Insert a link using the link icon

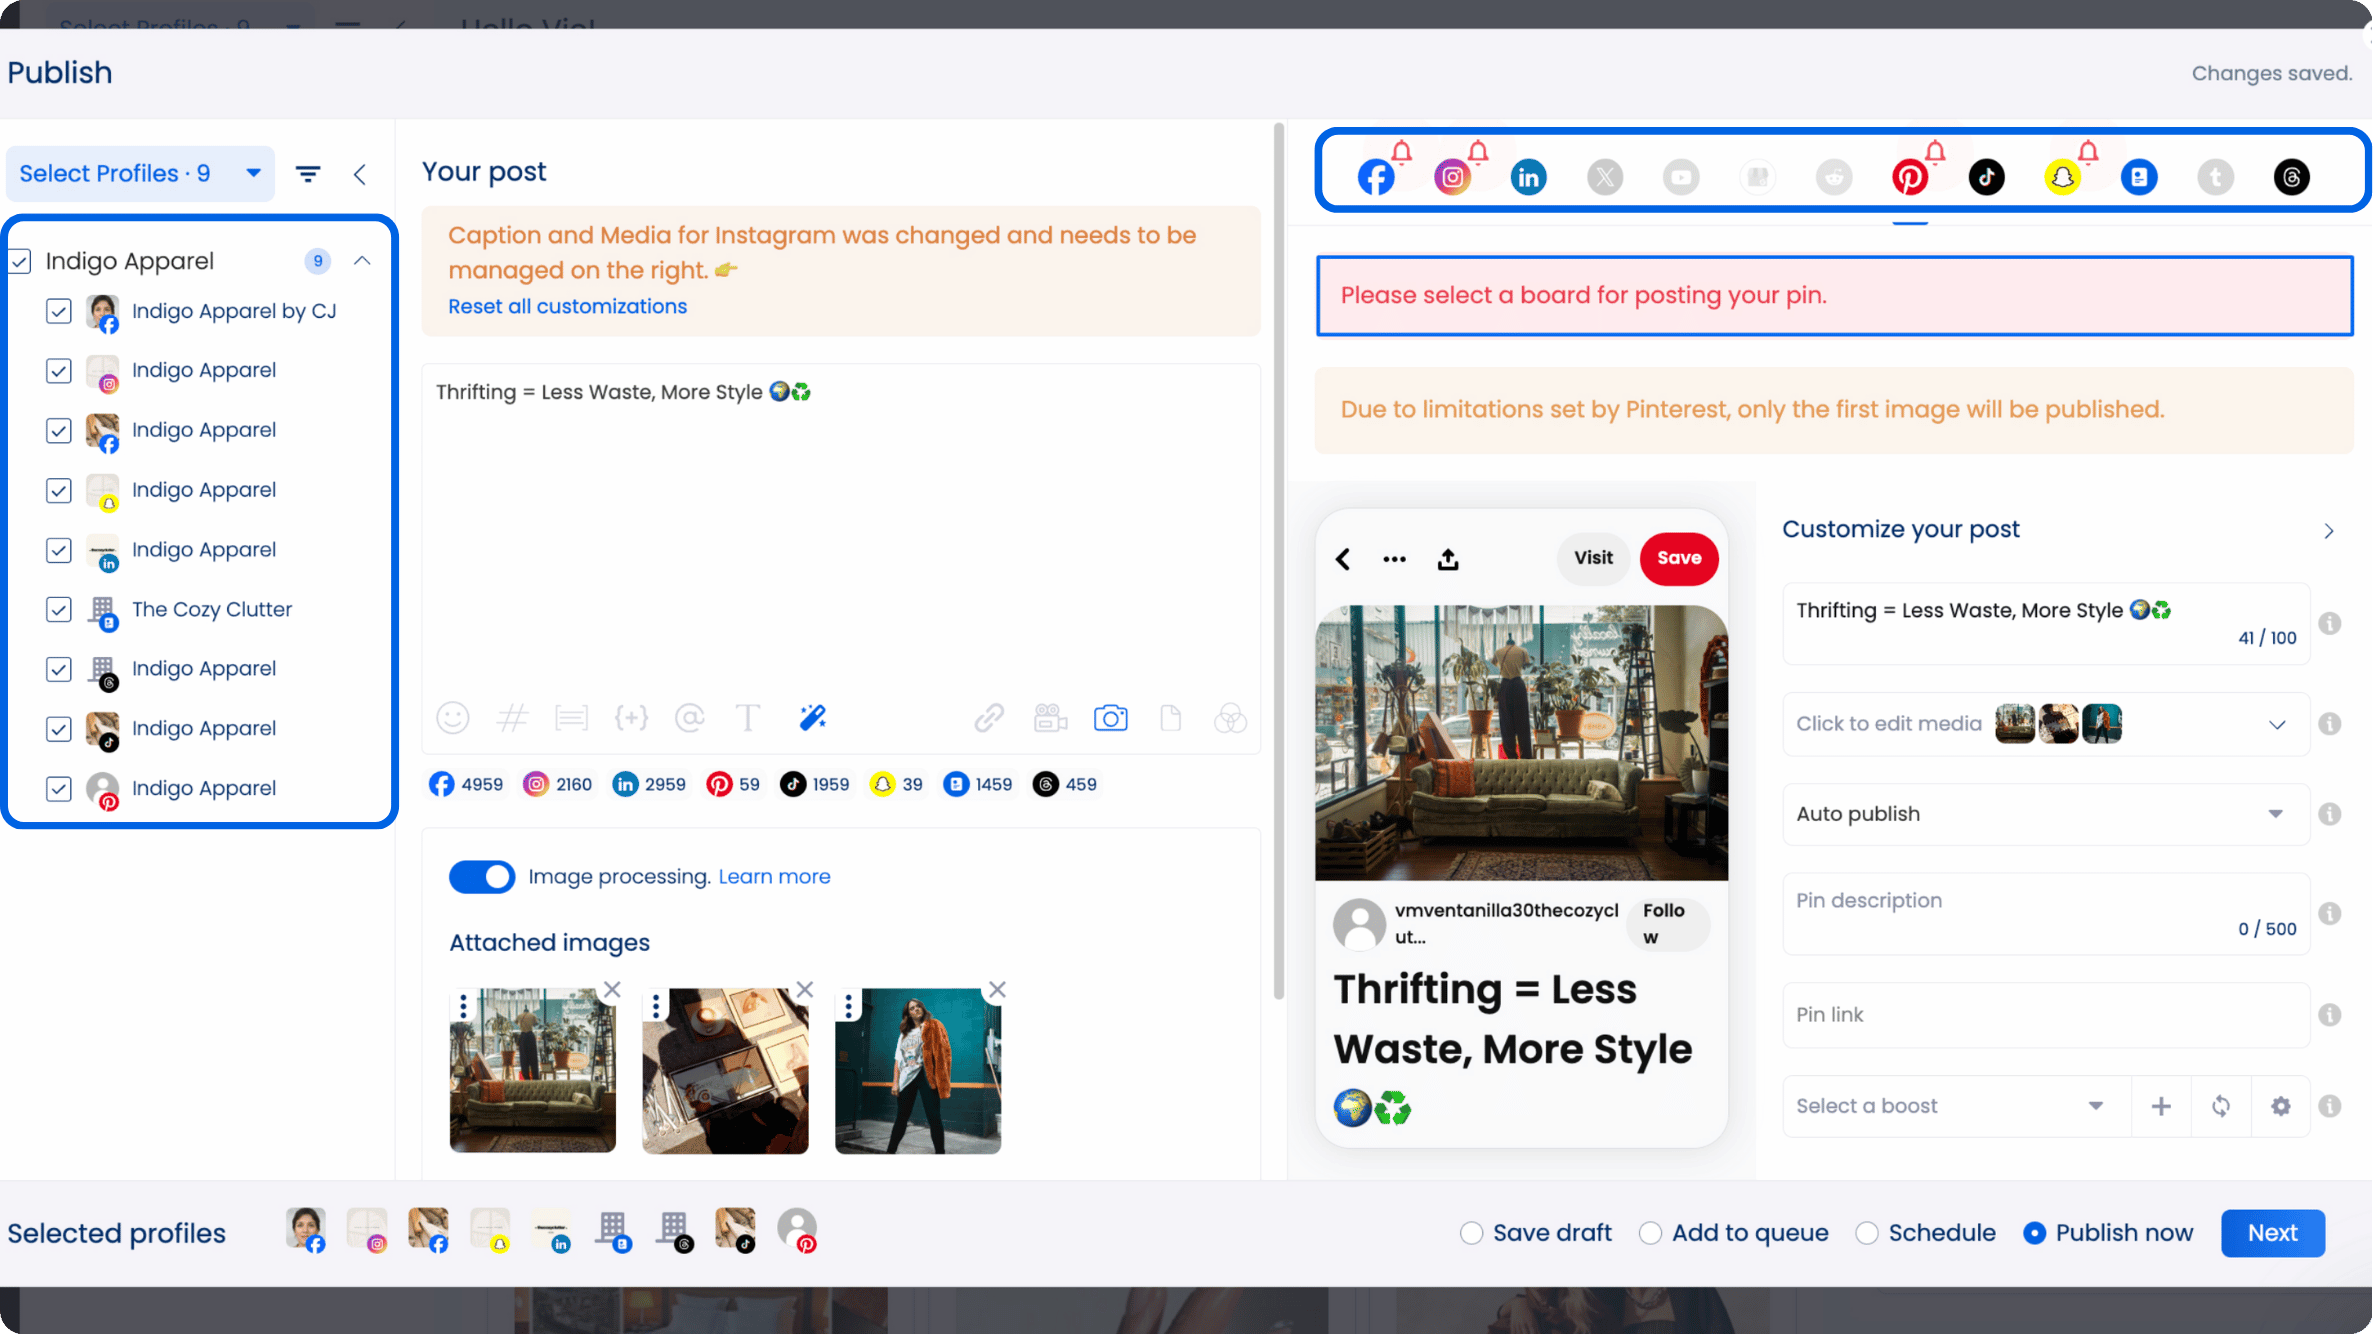[989, 717]
